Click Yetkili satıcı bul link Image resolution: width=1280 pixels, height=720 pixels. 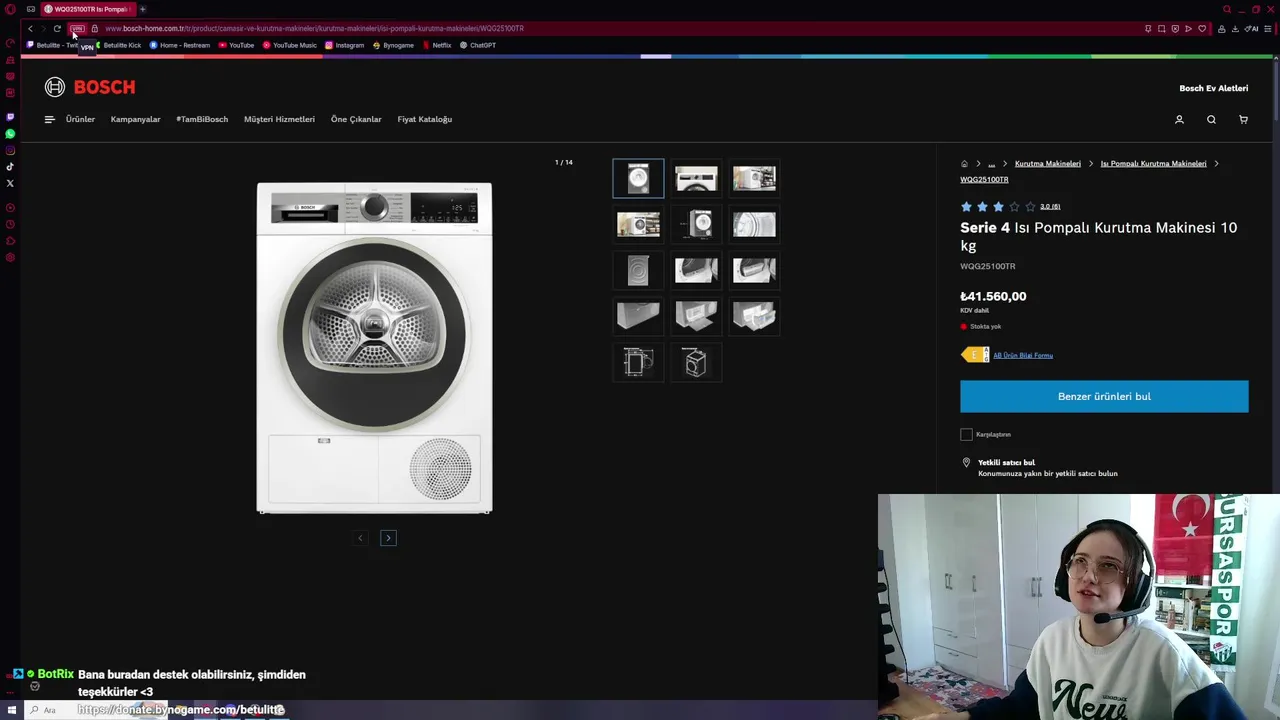pyautogui.click(x=1006, y=462)
